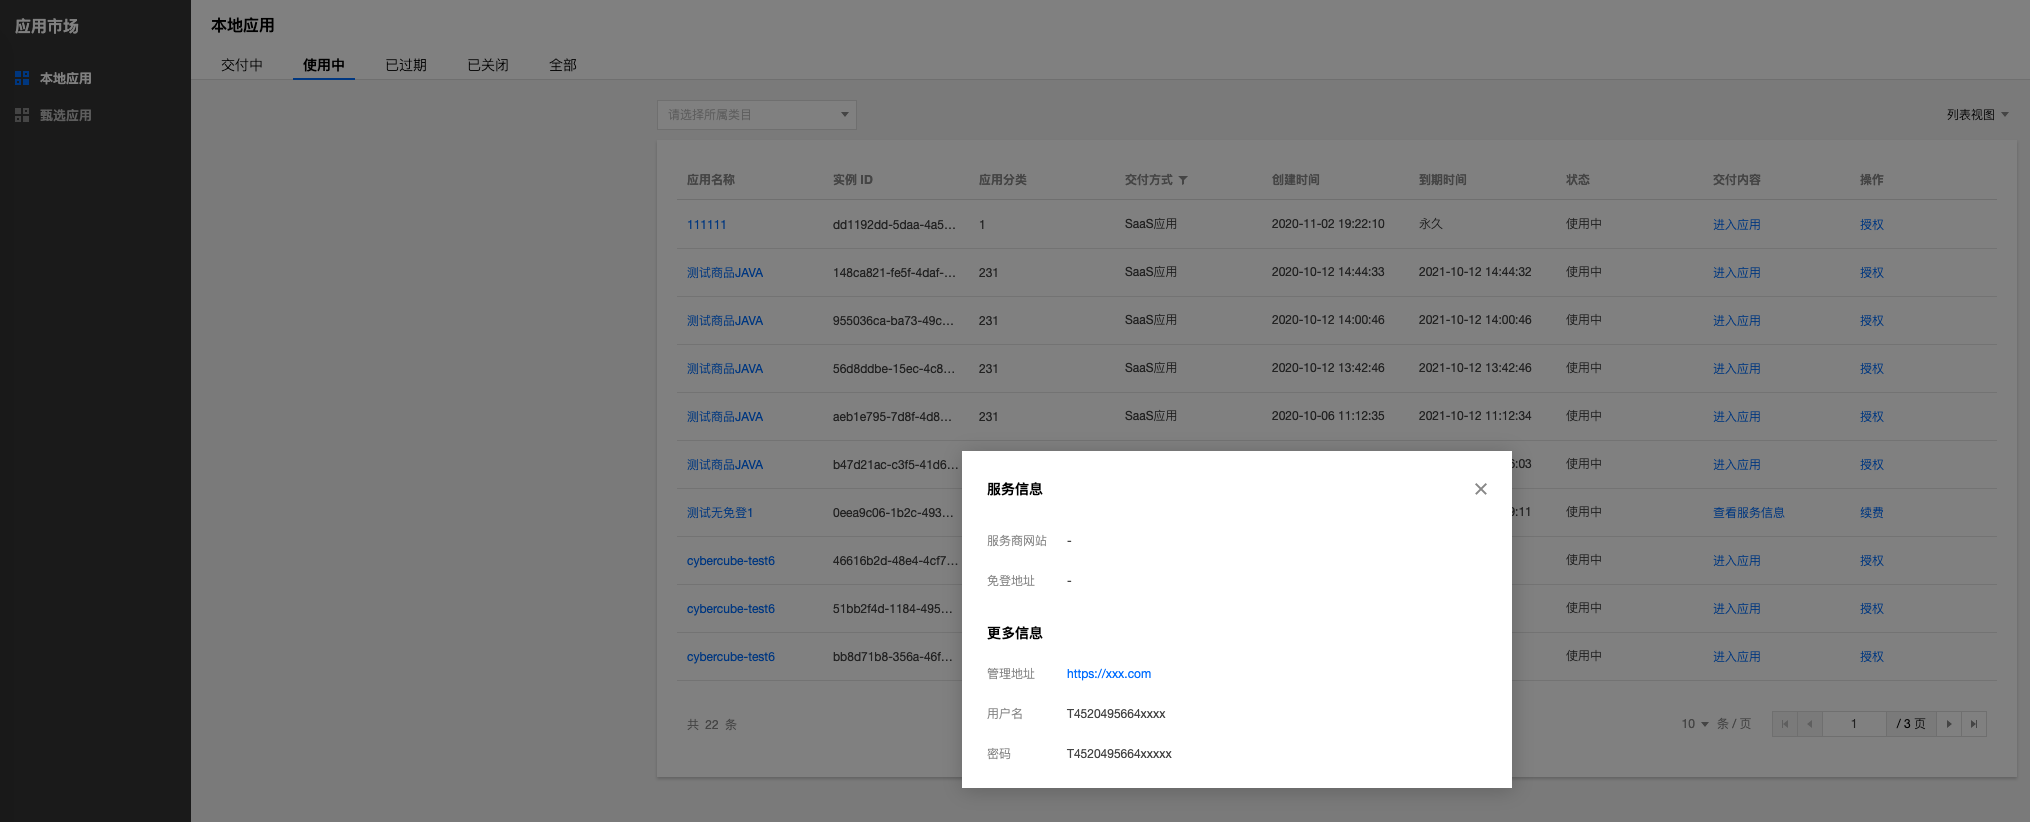
Task: Click the 共 22 条 total count
Action: pos(712,725)
